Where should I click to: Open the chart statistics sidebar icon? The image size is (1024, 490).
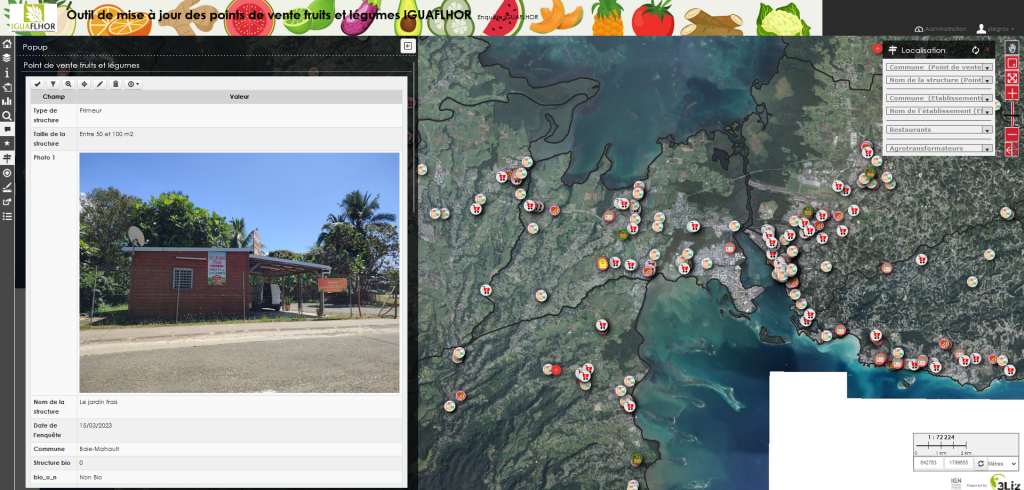click(7, 101)
